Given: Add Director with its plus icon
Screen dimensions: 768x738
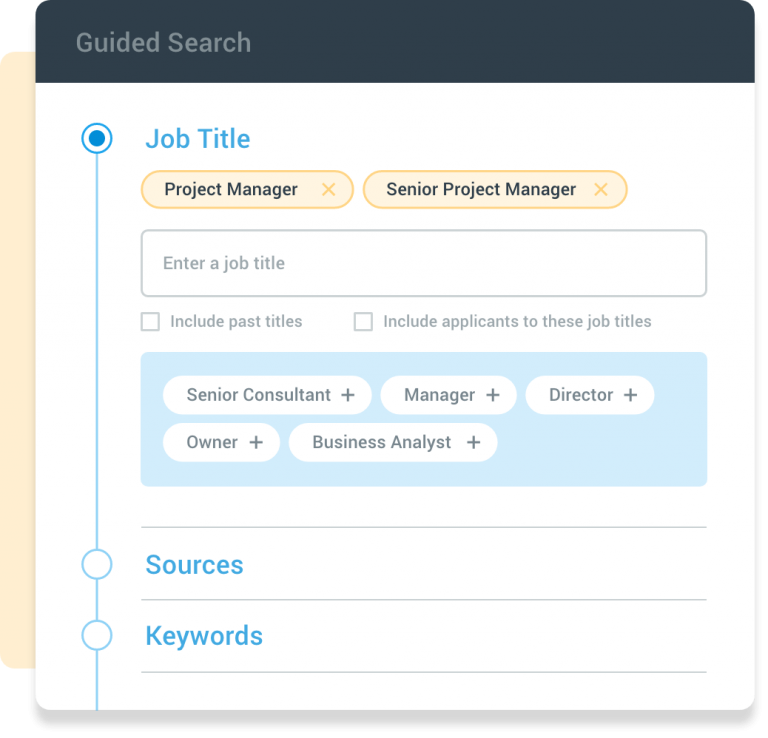Looking at the screenshot, I should (630, 395).
